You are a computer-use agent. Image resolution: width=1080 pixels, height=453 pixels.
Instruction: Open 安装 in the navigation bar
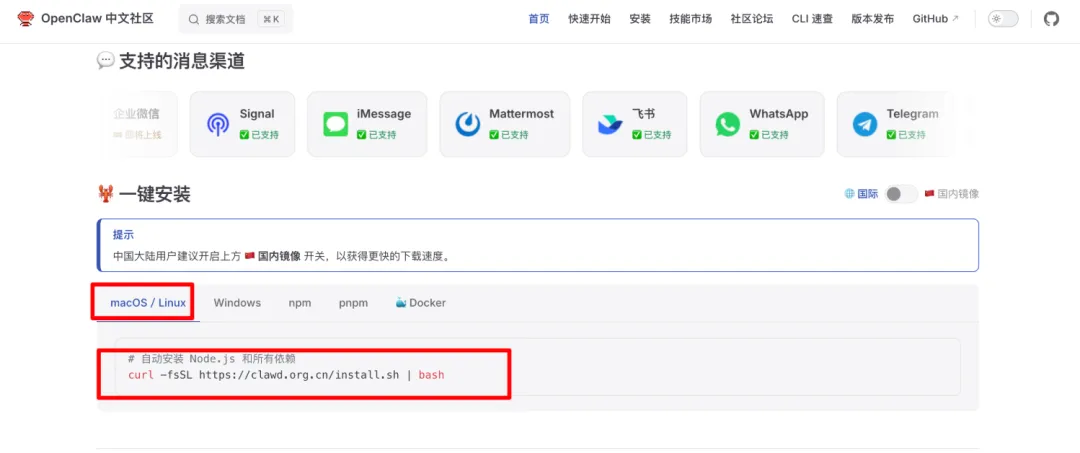640,19
